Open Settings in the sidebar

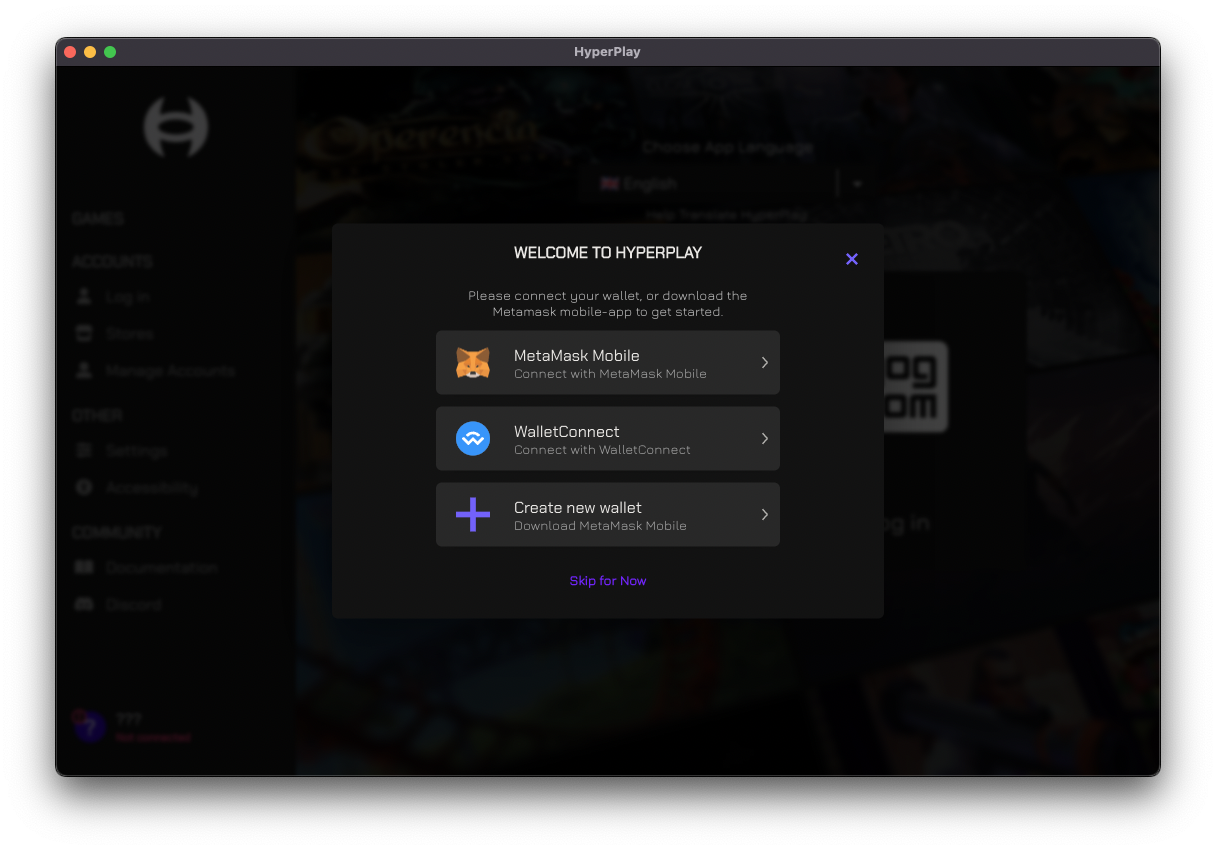click(136, 451)
